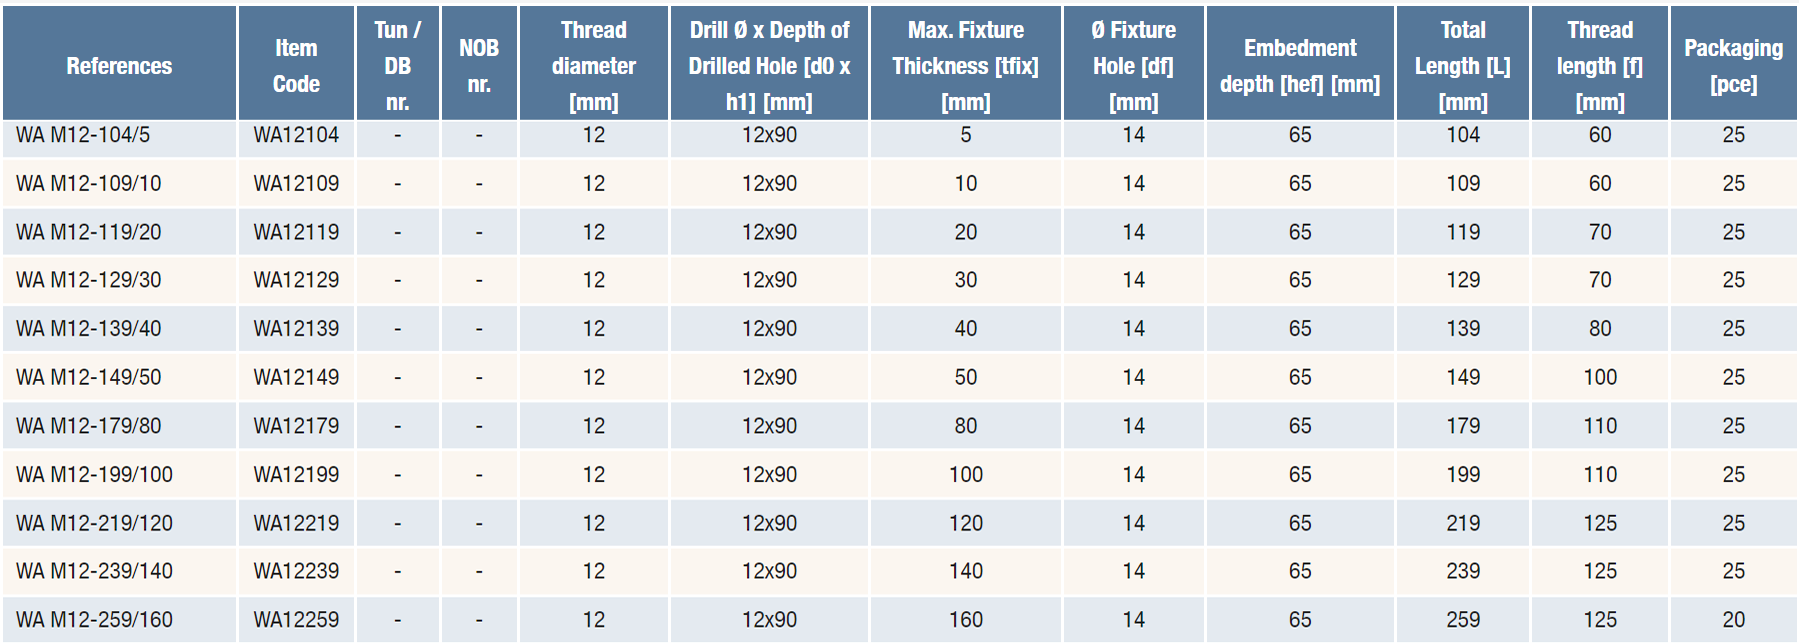This screenshot has height=644, width=1799.
Task: Open reference WA M12-149/50
Action: [88, 377]
